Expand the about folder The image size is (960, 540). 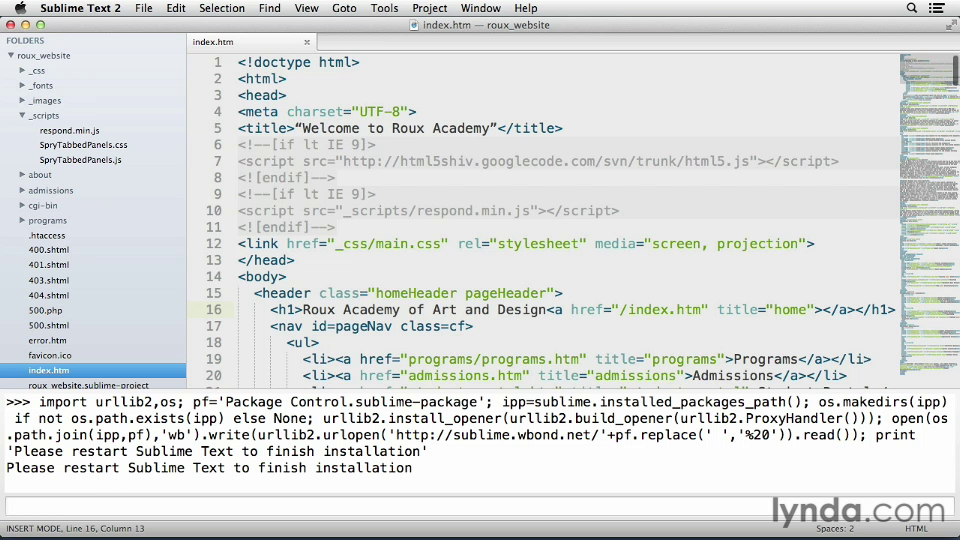(22, 174)
